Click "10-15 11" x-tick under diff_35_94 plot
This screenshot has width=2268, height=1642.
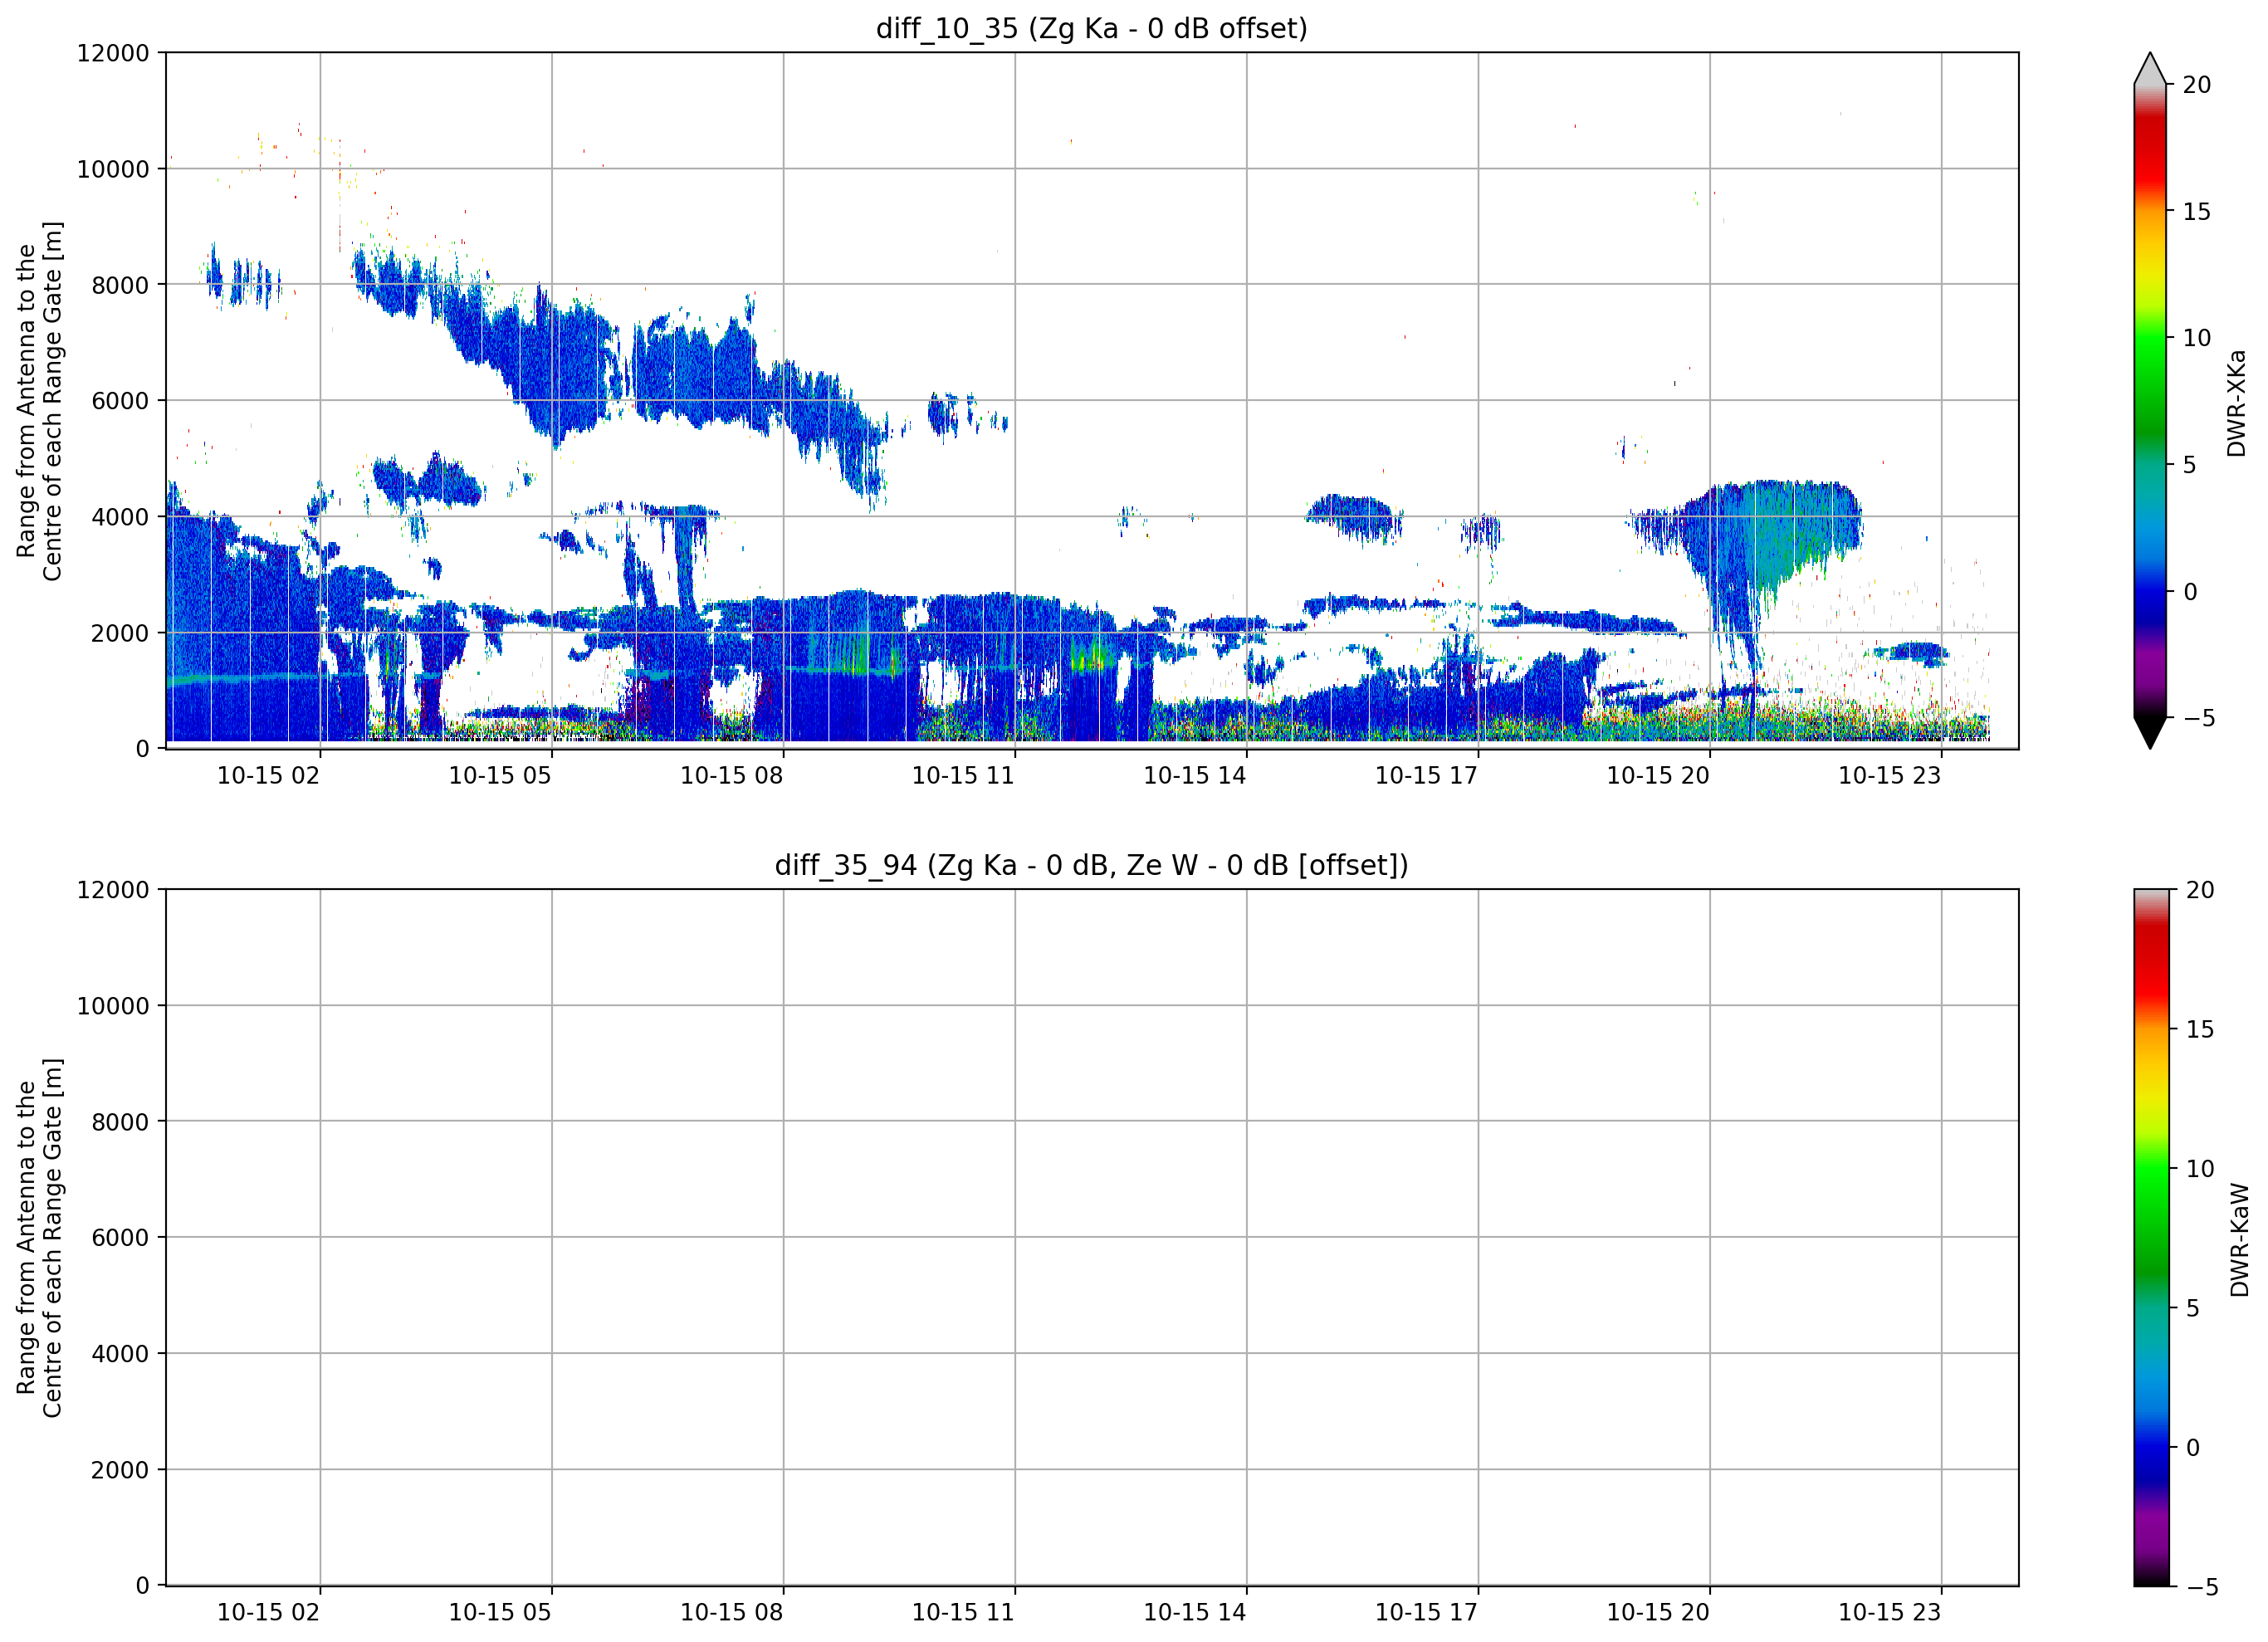tap(963, 1613)
